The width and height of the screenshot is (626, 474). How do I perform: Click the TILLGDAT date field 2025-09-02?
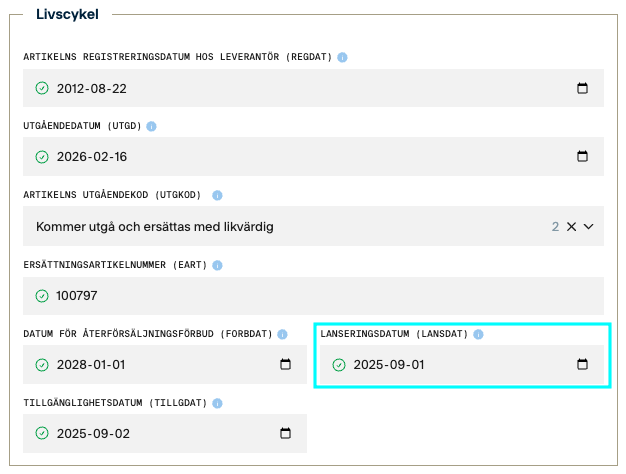tap(150, 434)
